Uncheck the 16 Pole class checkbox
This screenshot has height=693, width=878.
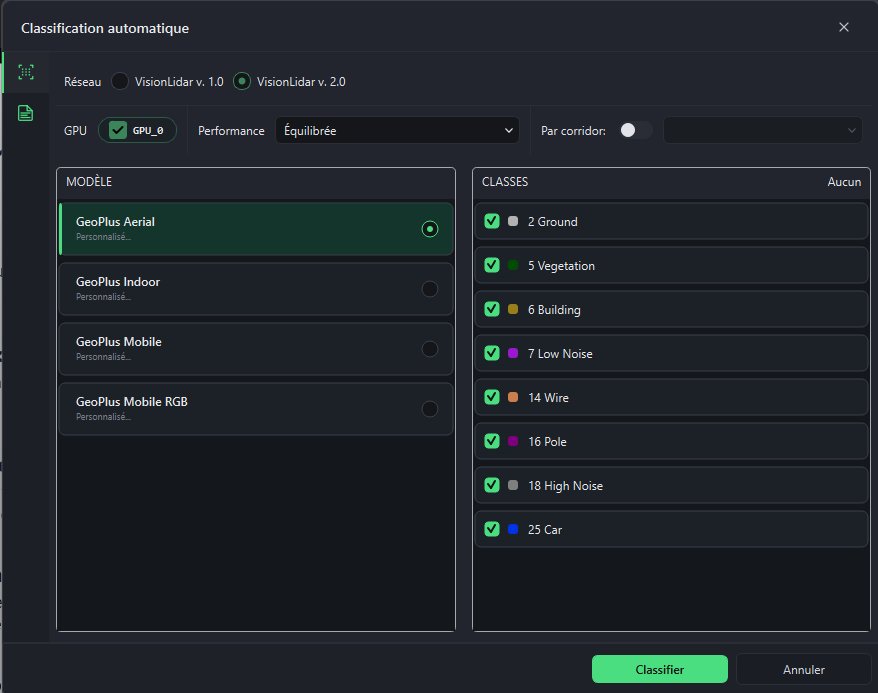click(x=492, y=441)
